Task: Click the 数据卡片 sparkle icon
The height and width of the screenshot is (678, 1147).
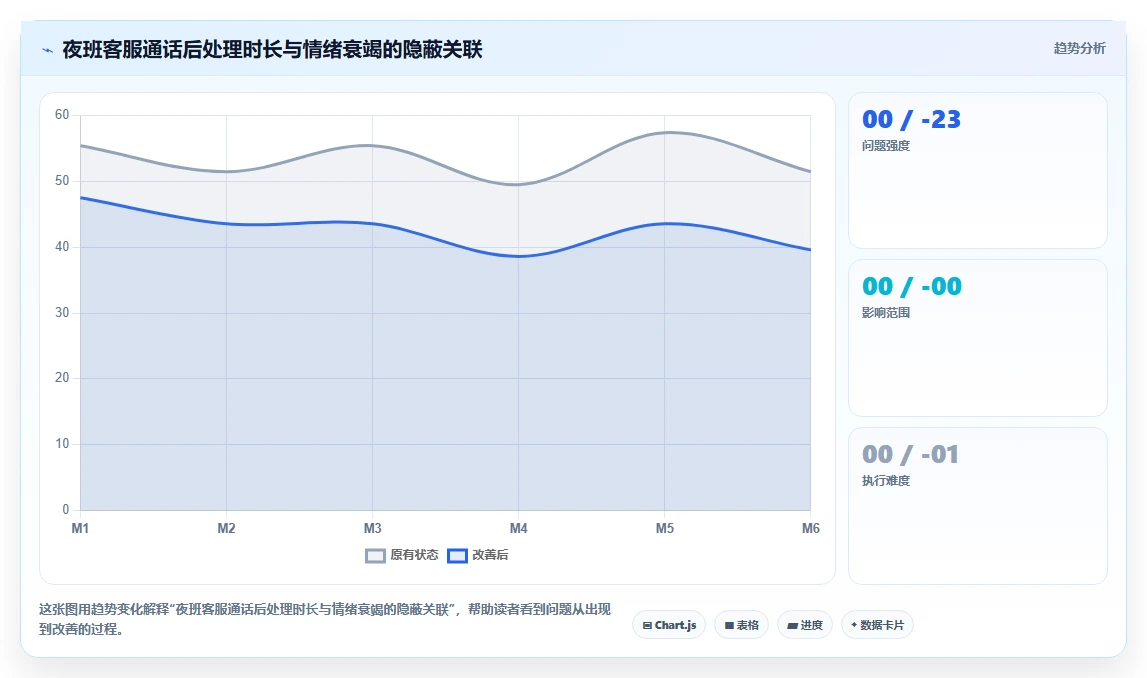Action: pyautogui.click(x=854, y=625)
